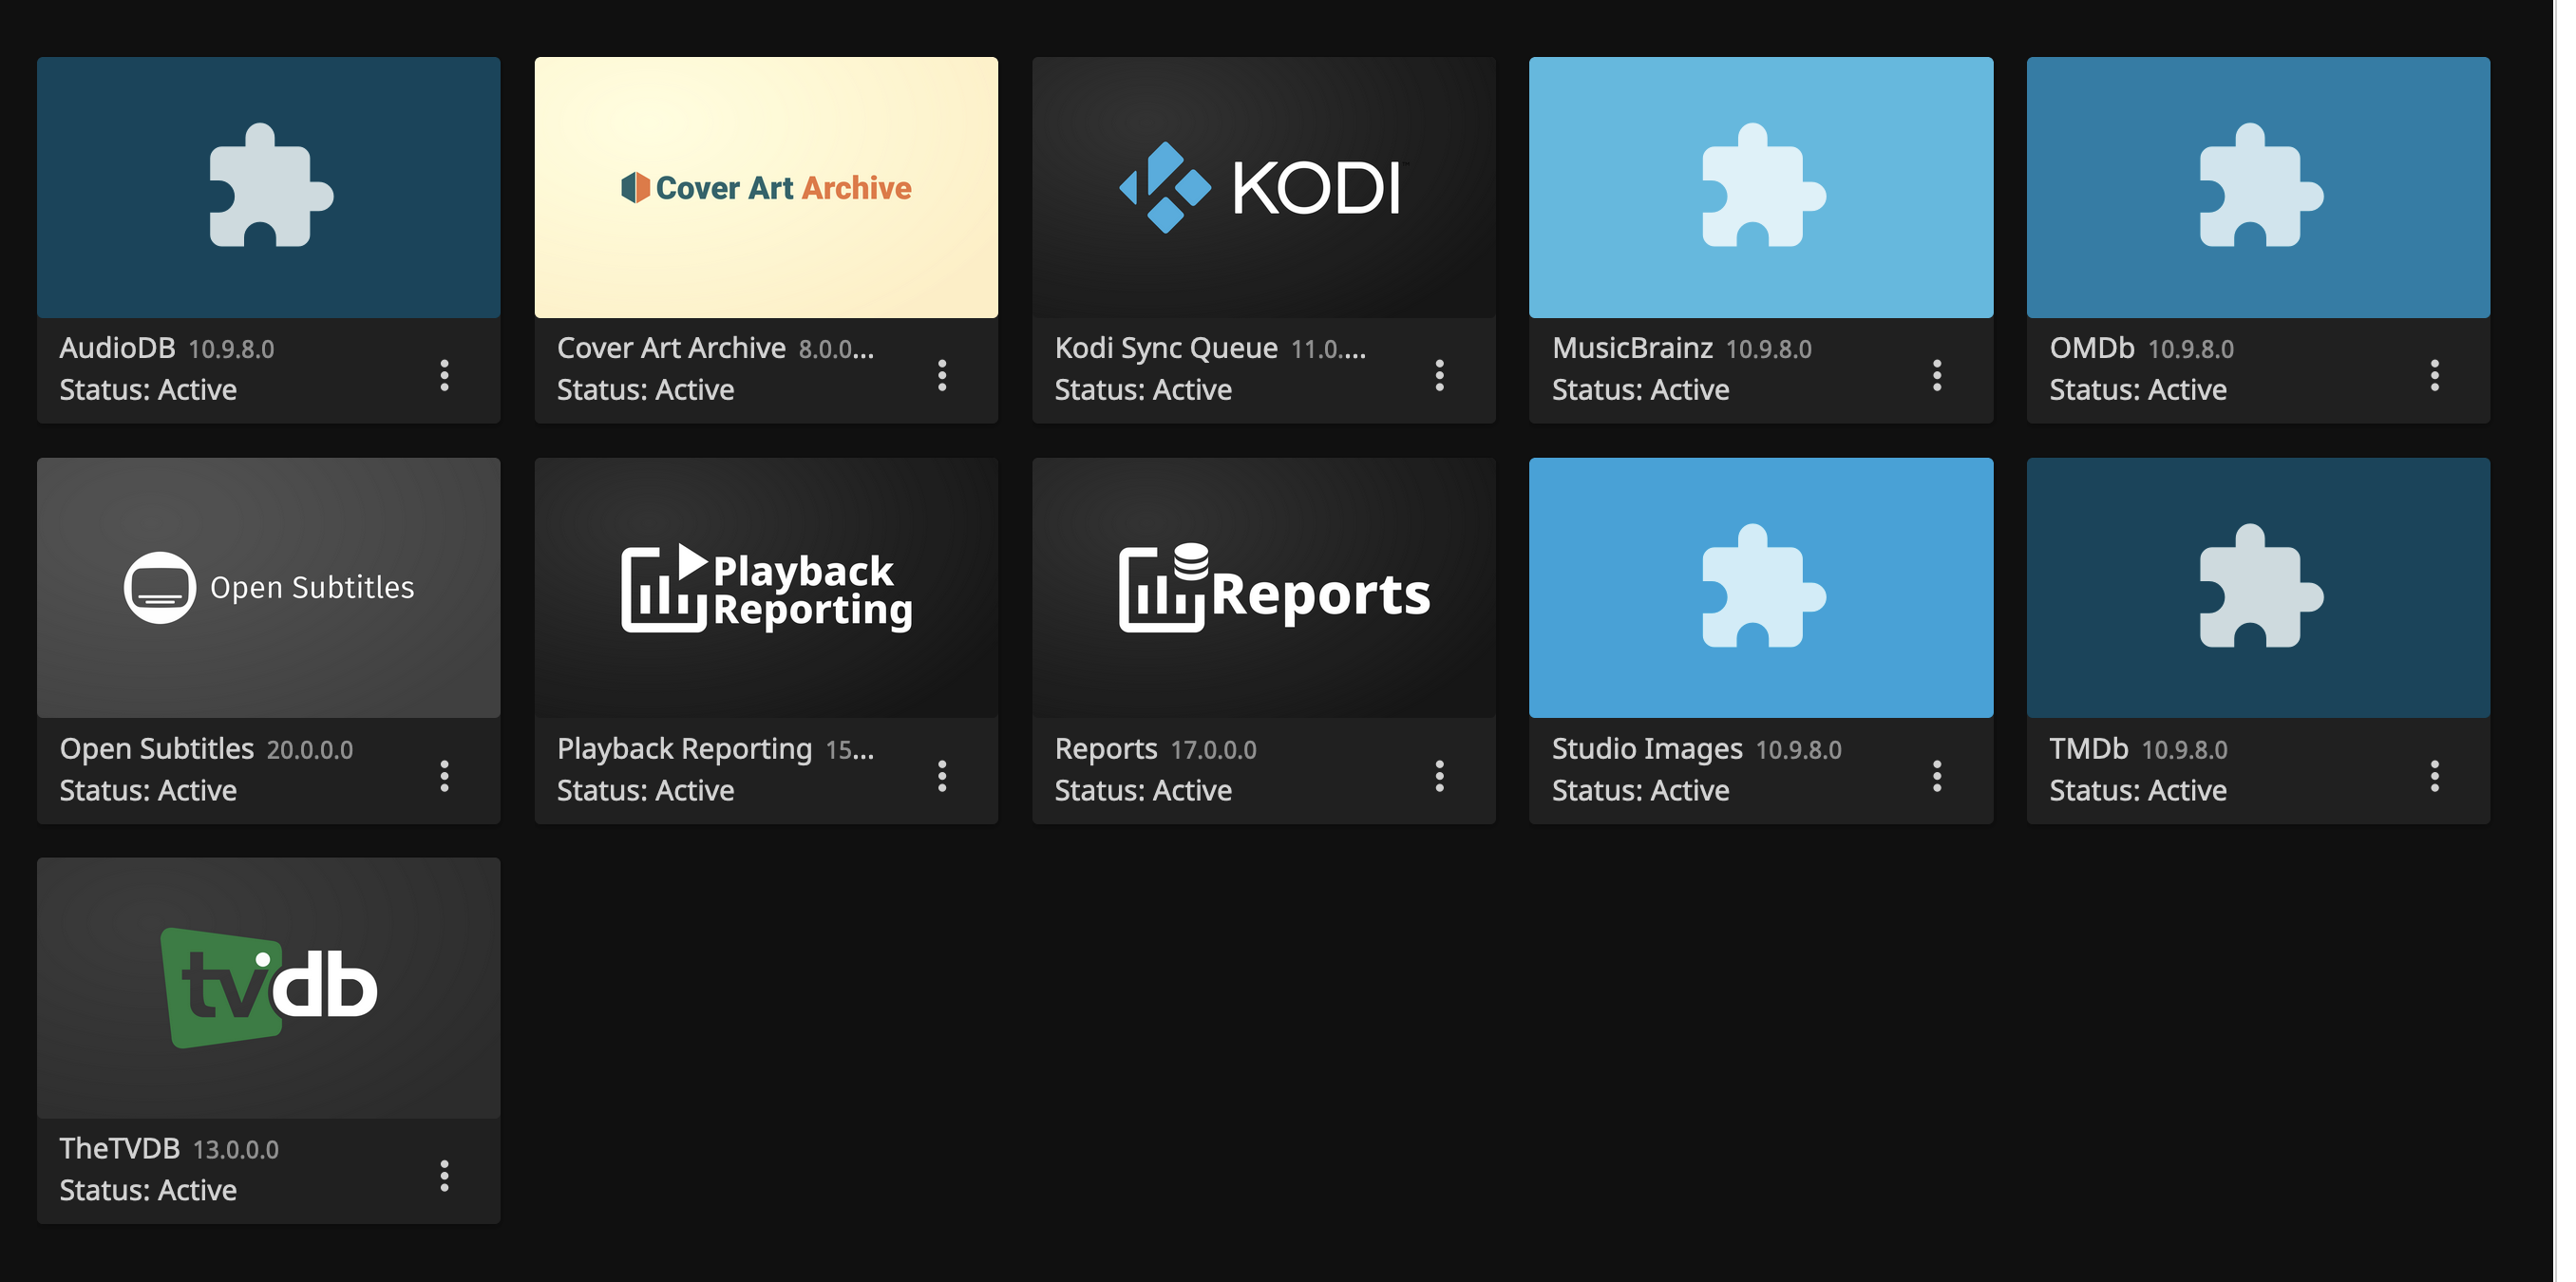The image size is (2576, 1282).
Task: Click the Reports logo card image
Action: [1263, 588]
